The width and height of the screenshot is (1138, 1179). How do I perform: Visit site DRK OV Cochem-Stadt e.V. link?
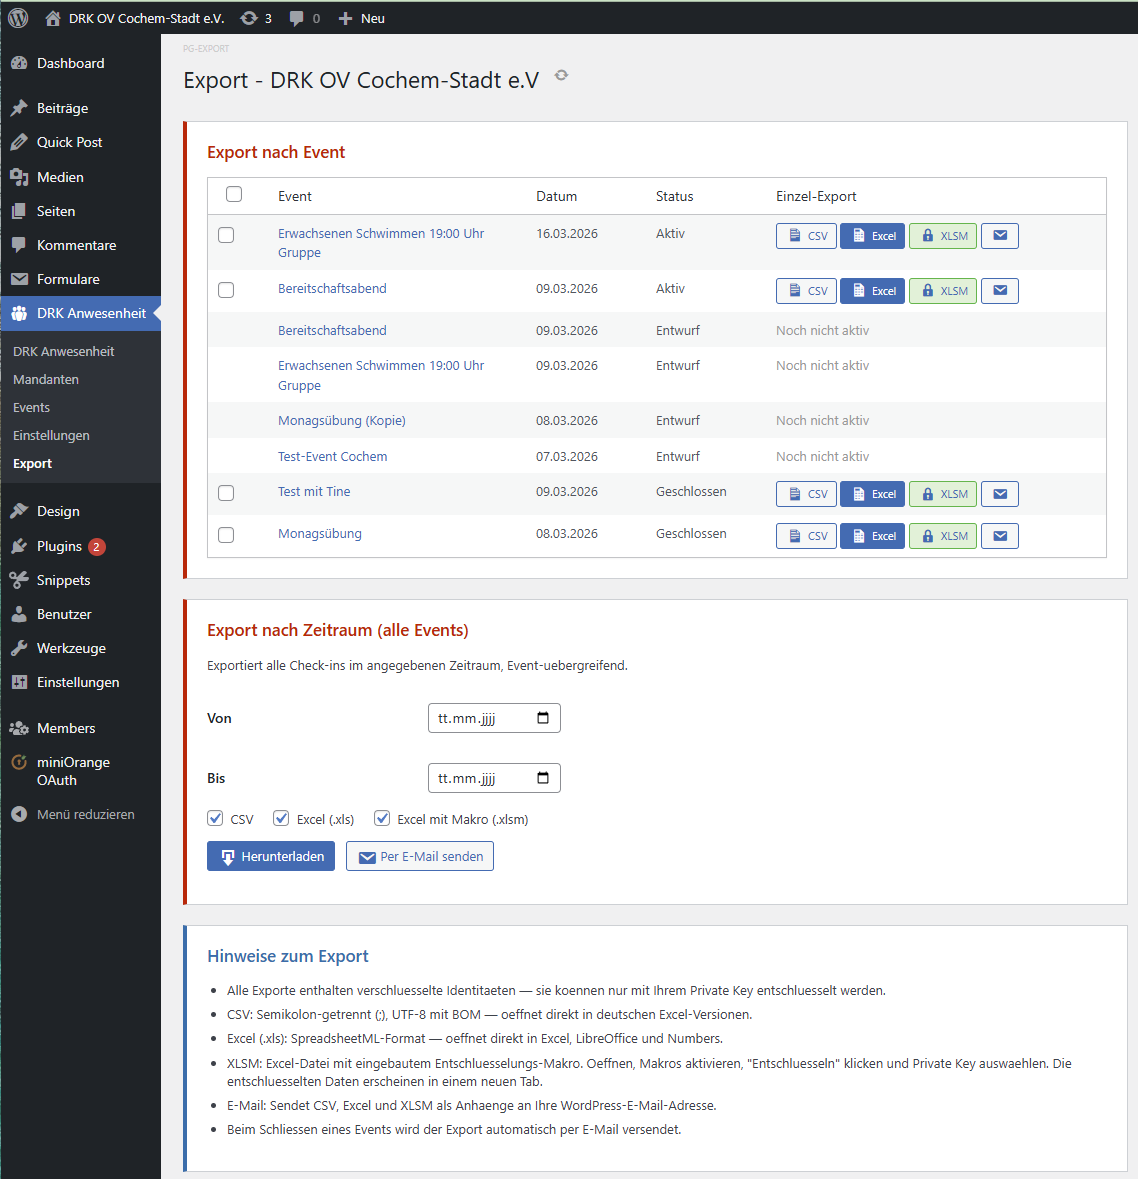point(135,18)
